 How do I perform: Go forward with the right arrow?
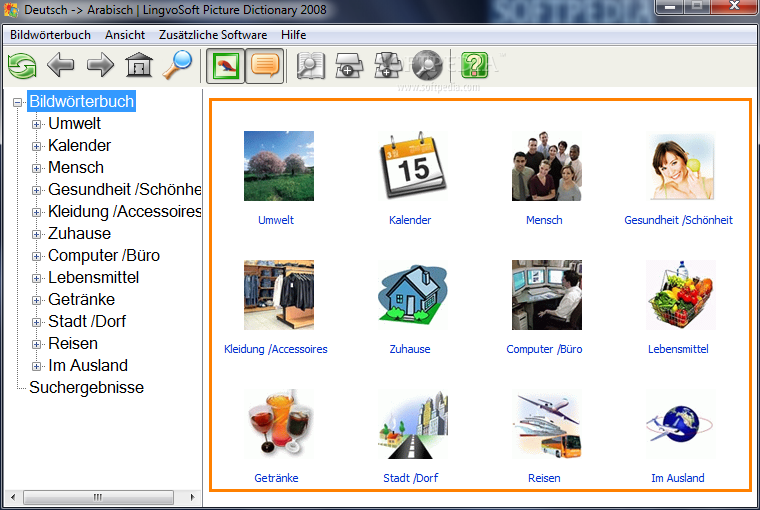[100, 64]
